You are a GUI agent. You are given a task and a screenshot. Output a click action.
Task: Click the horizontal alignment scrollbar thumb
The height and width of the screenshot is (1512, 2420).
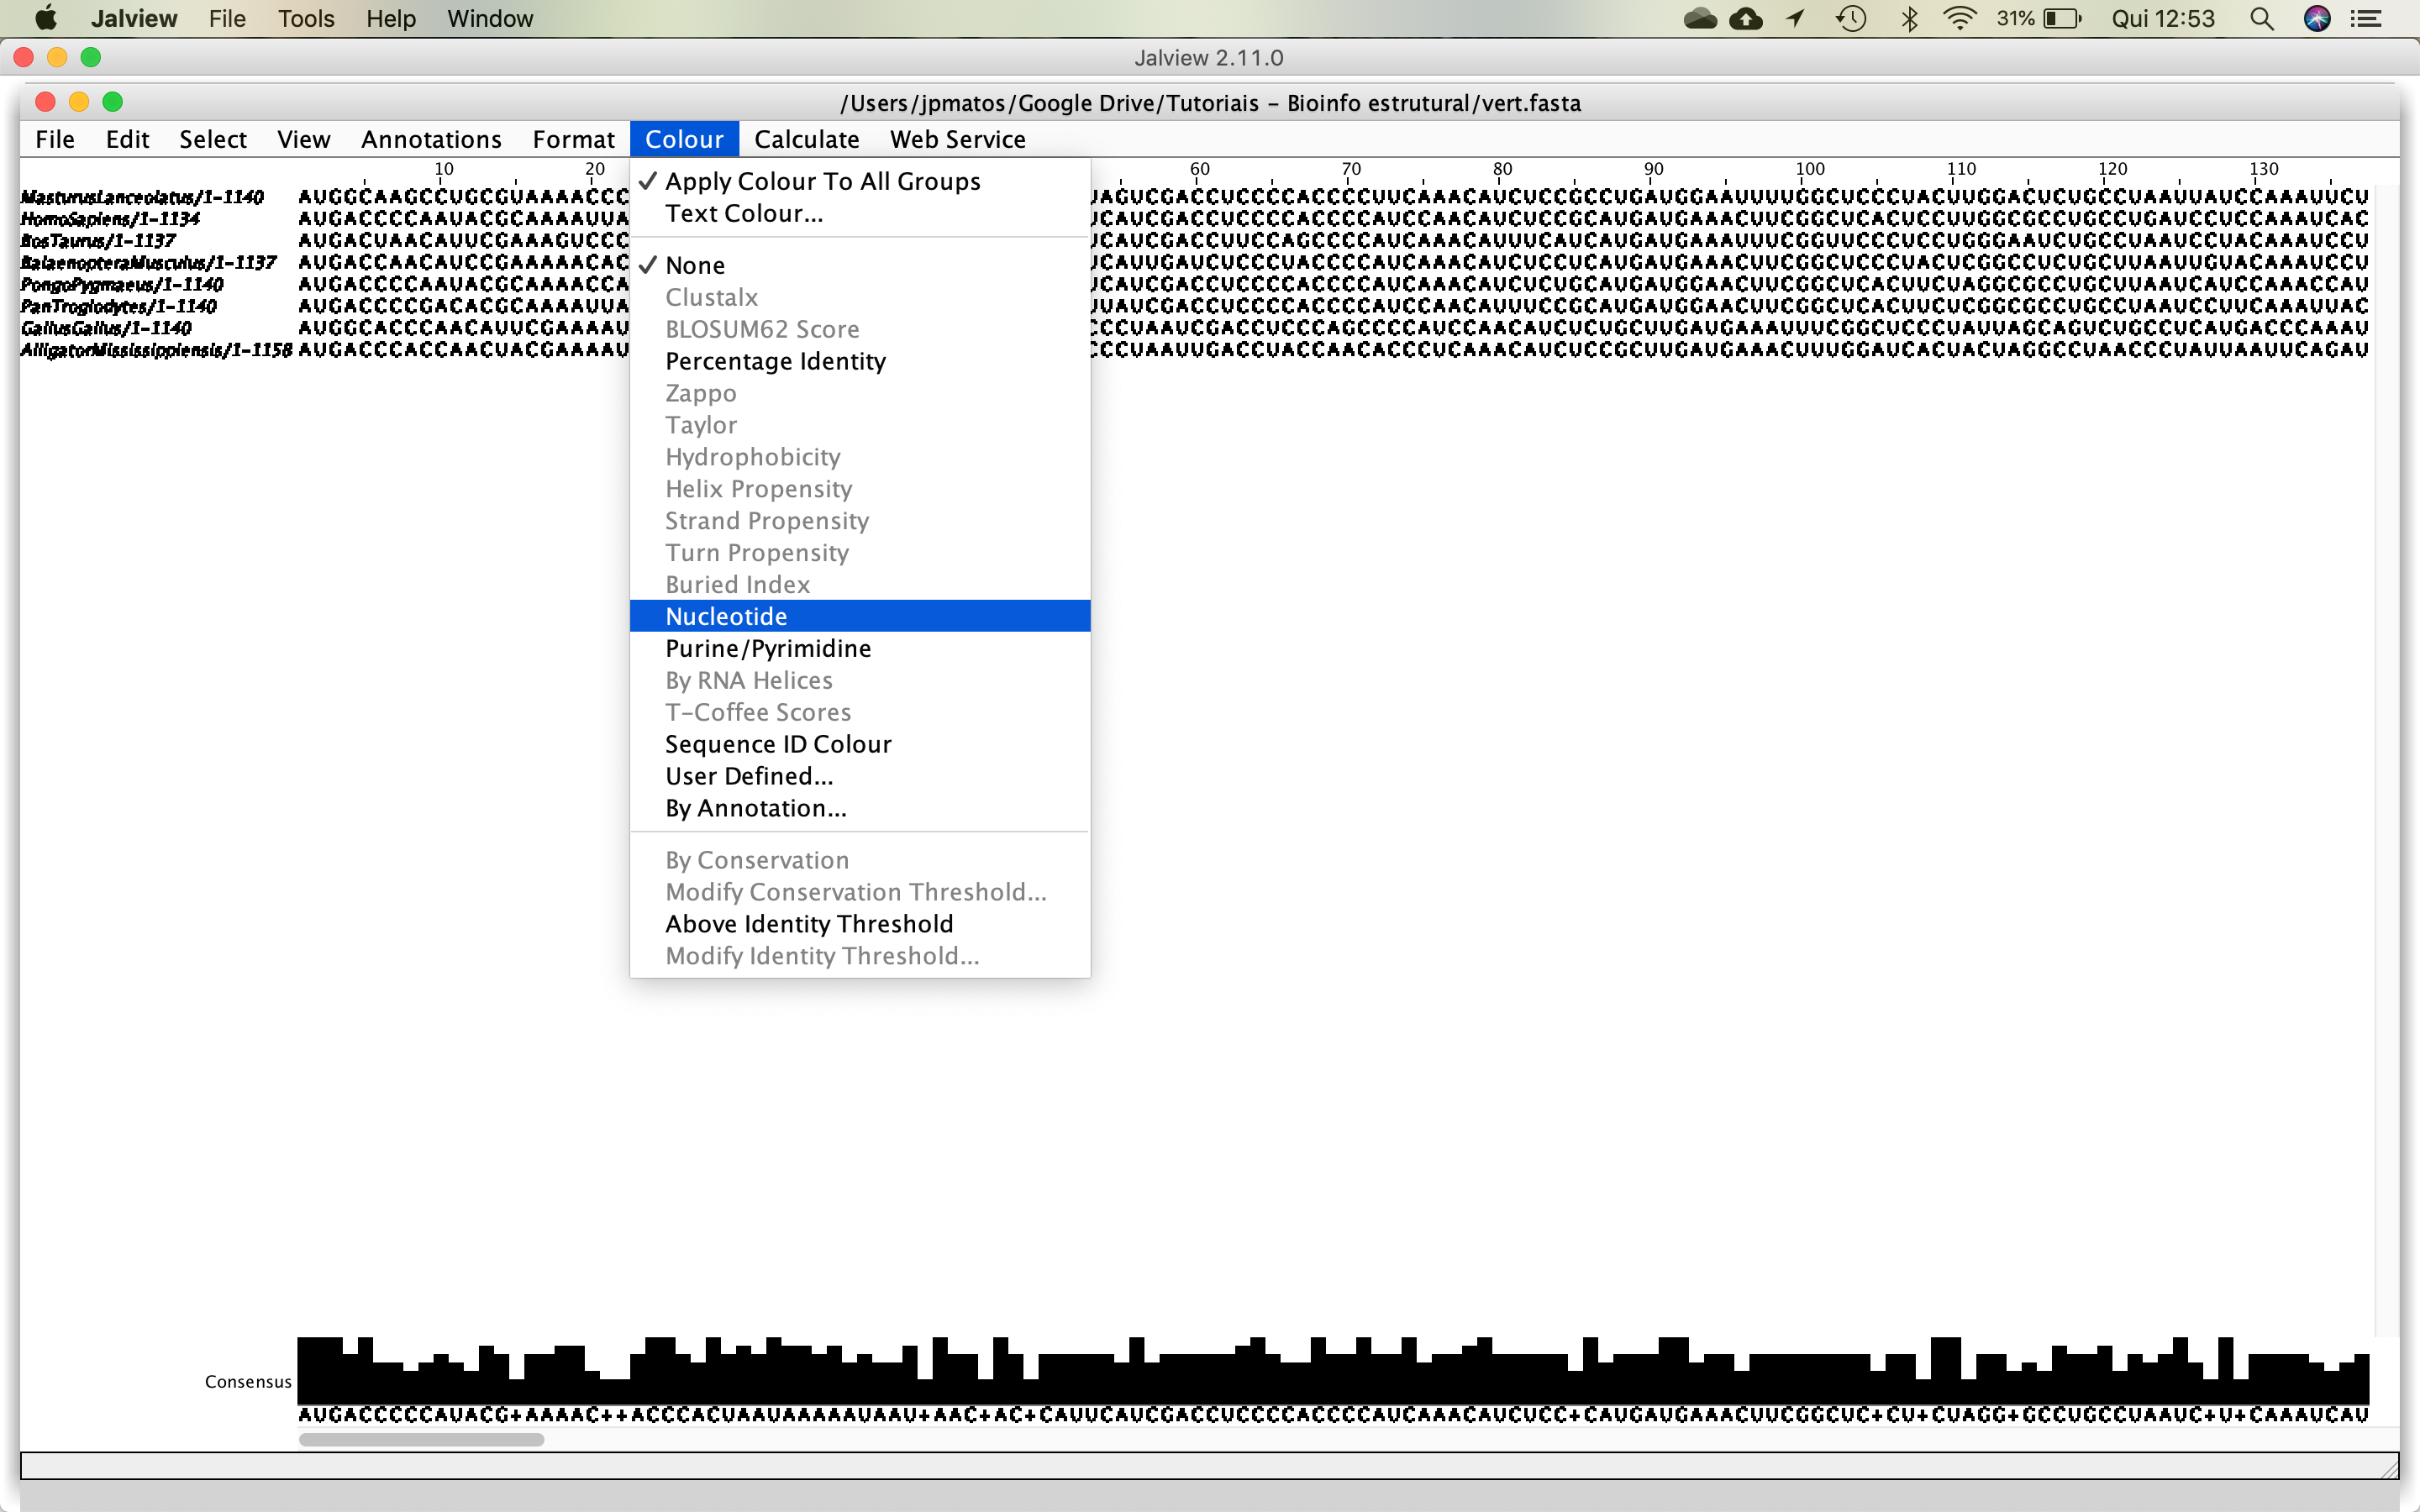tap(421, 1440)
